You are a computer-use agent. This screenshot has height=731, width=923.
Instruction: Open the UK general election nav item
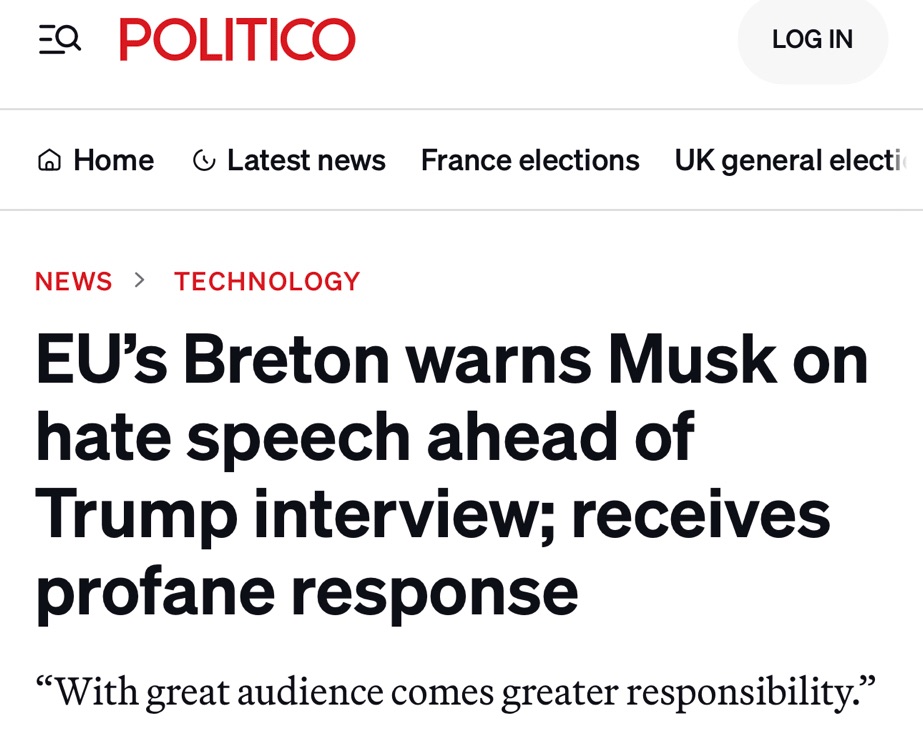[795, 160]
